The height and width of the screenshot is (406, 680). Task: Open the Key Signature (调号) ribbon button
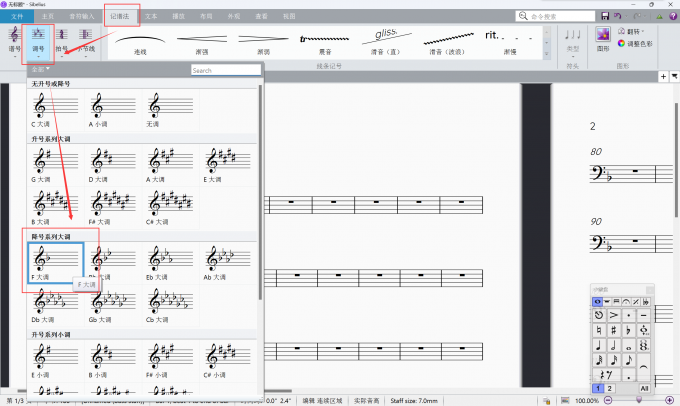coord(38,42)
